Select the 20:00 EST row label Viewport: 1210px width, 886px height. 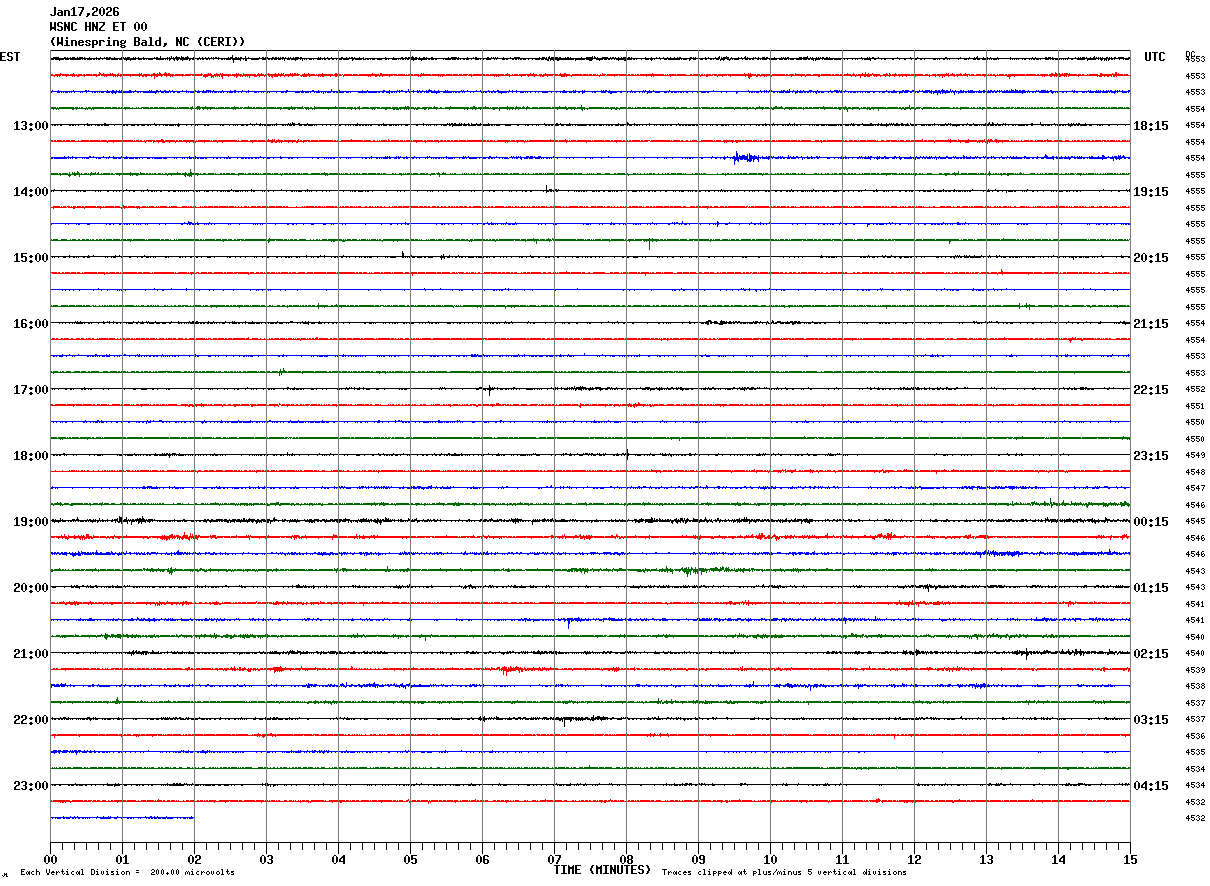30,588
